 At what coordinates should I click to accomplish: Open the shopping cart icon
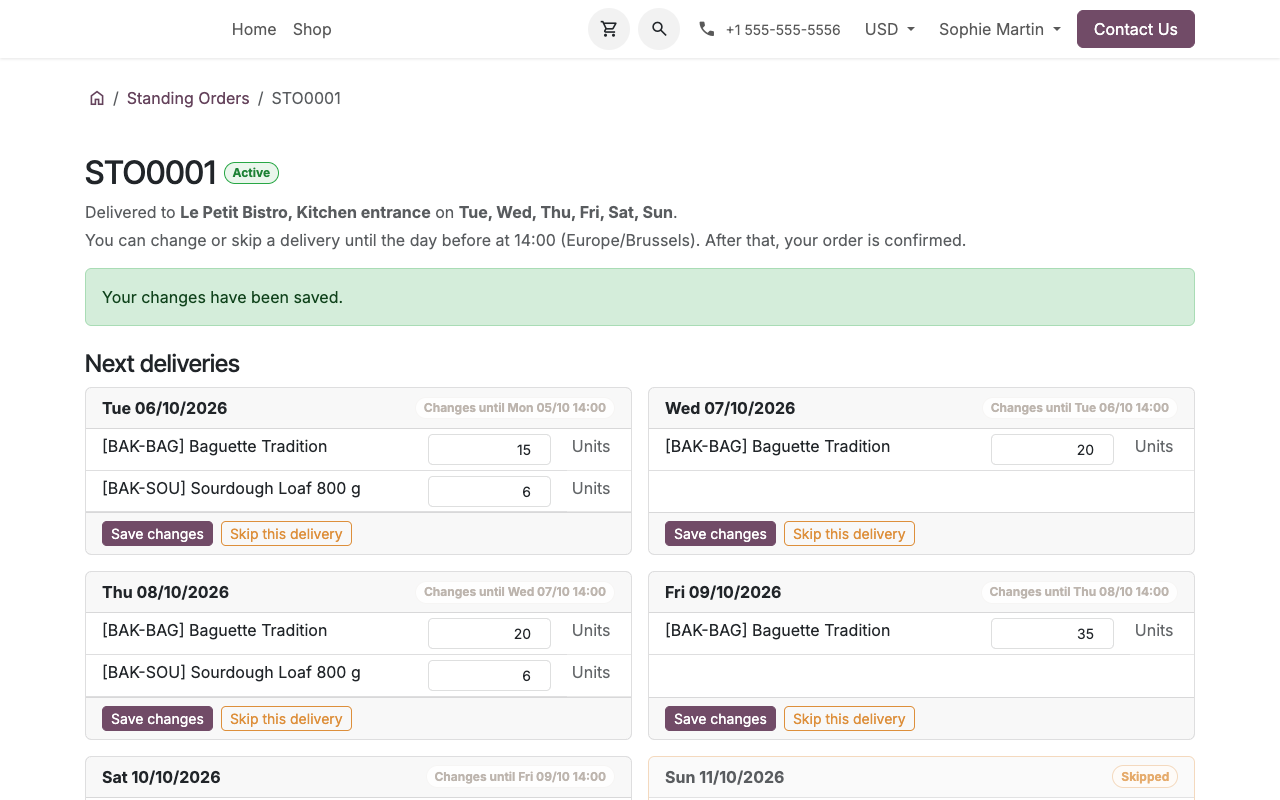[609, 29]
